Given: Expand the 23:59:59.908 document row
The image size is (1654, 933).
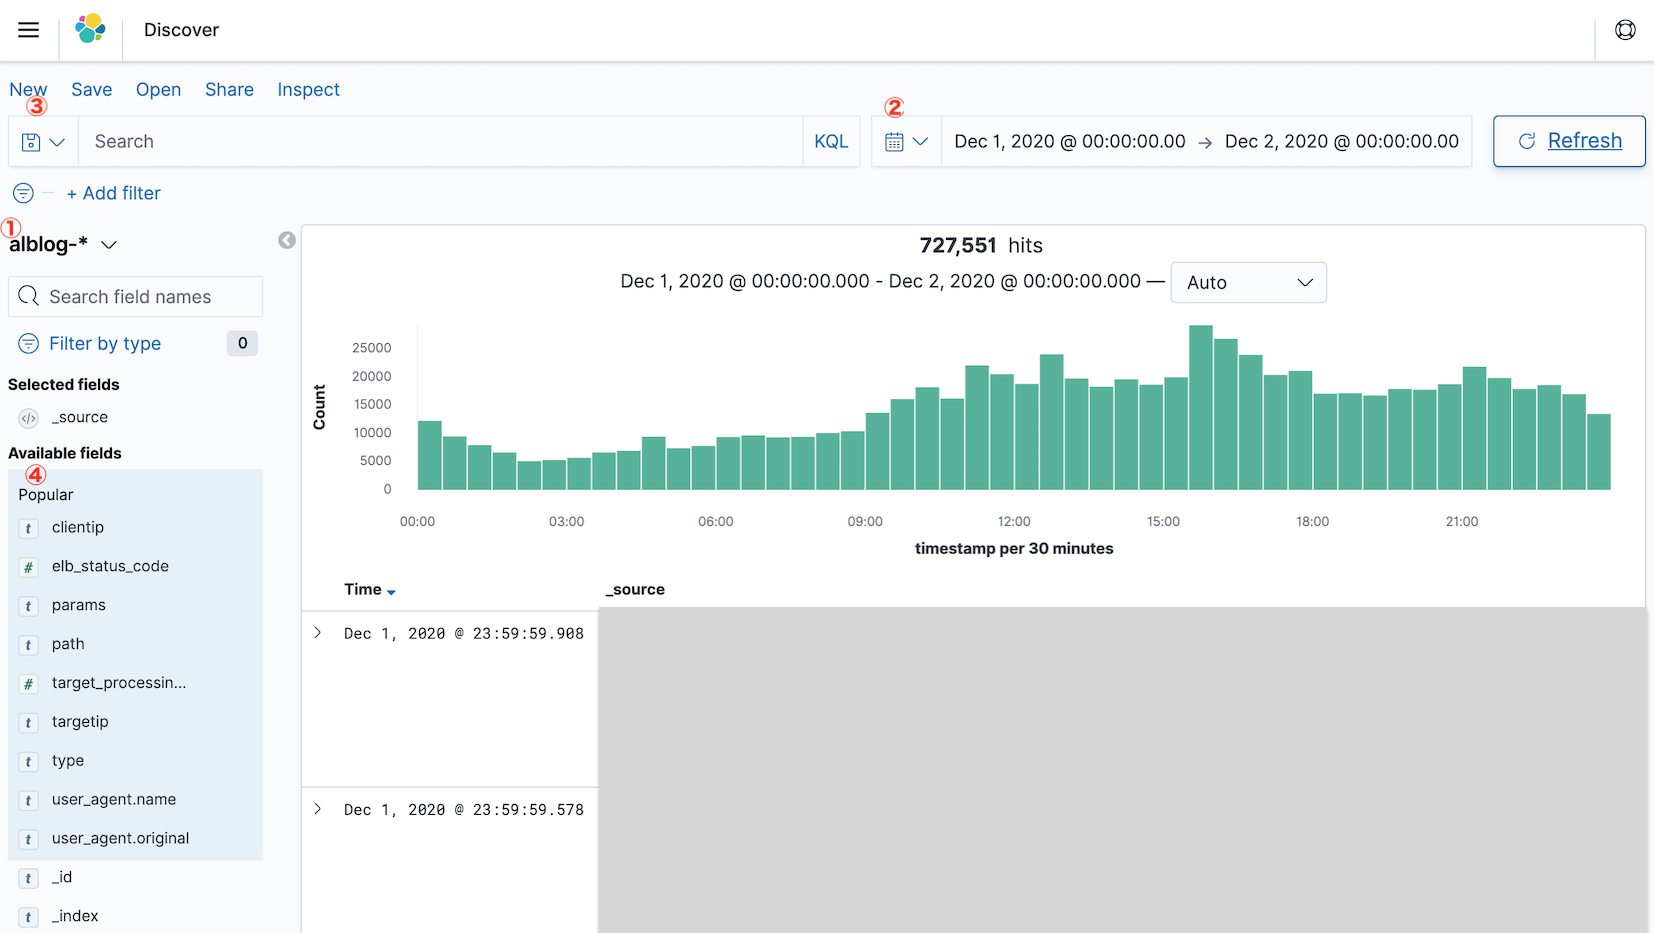Looking at the screenshot, I should click(x=318, y=633).
